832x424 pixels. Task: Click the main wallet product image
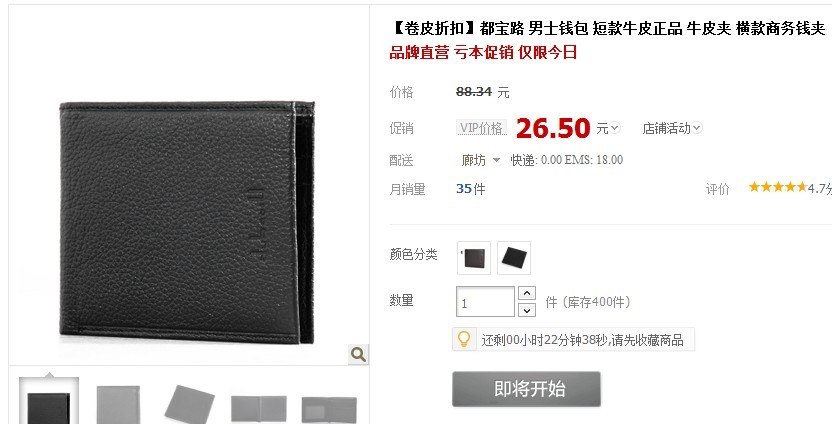187,222
